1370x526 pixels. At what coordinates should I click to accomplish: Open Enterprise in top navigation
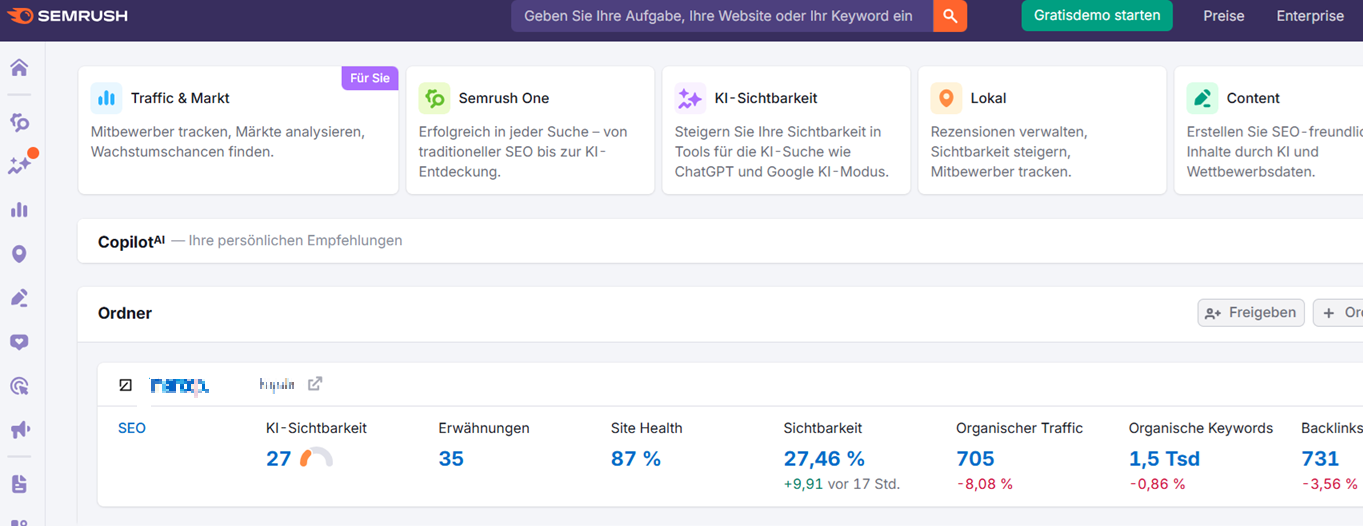tap(1310, 16)
